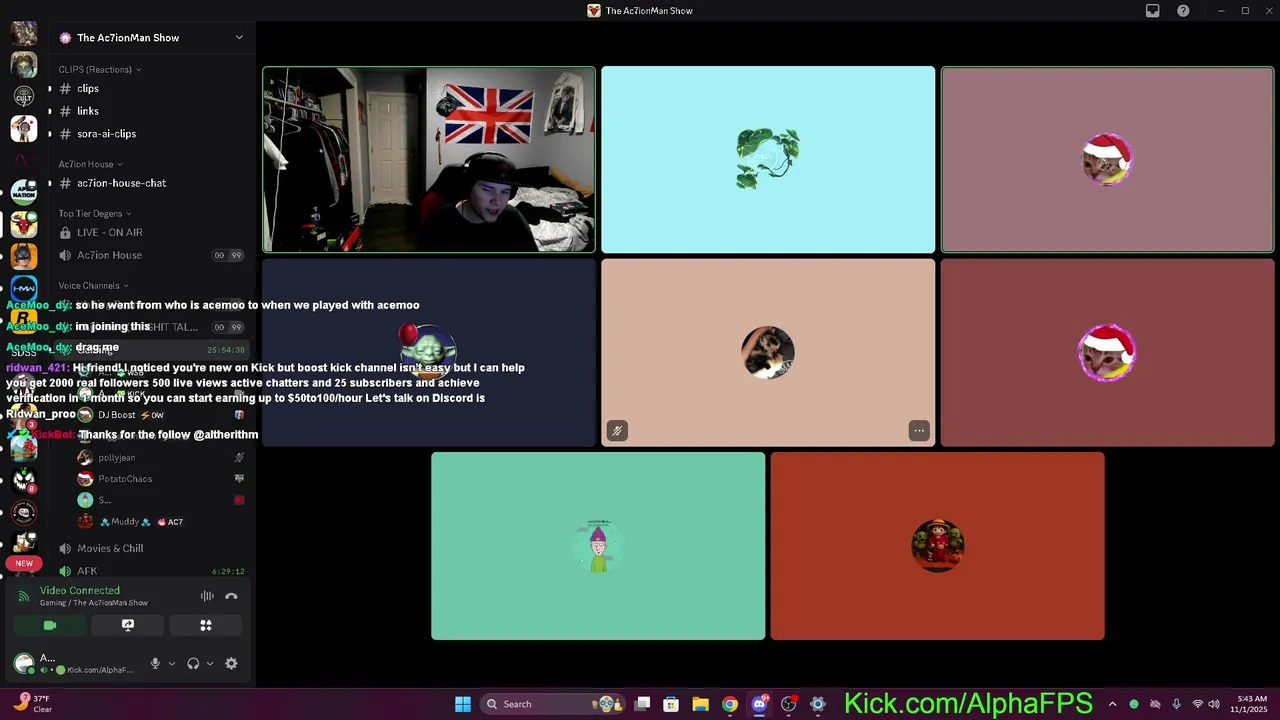Expand headphone output options arrow
Viewport: 1280px width, 720px height.
[210, 663]
